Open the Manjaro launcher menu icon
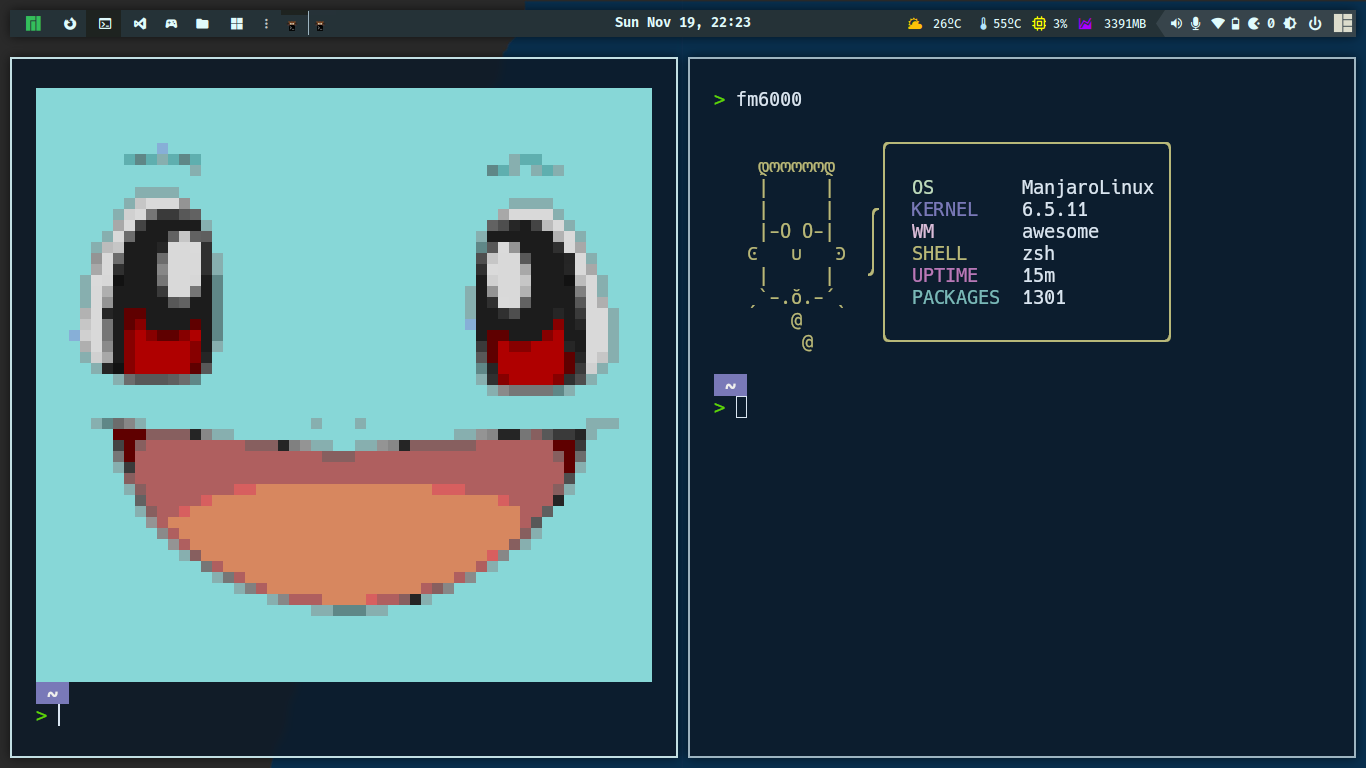 click(33, 23)
